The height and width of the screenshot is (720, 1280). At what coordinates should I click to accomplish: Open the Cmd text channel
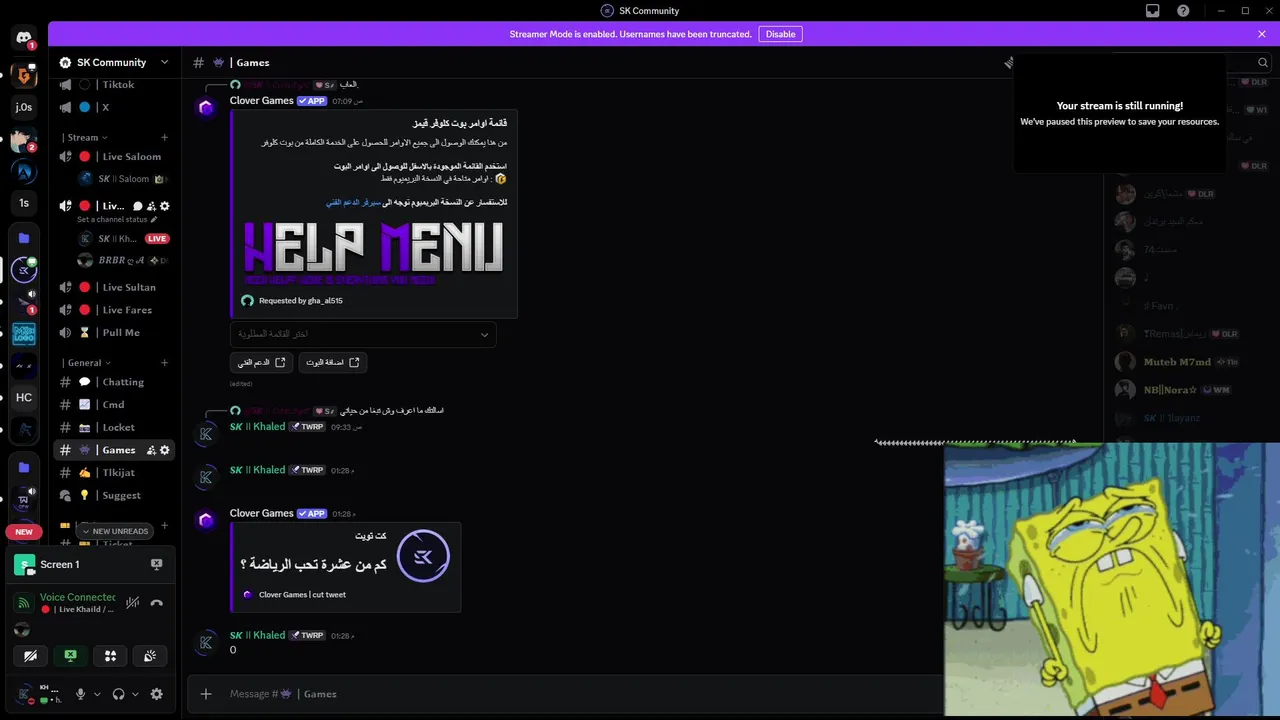coord(114,405)
